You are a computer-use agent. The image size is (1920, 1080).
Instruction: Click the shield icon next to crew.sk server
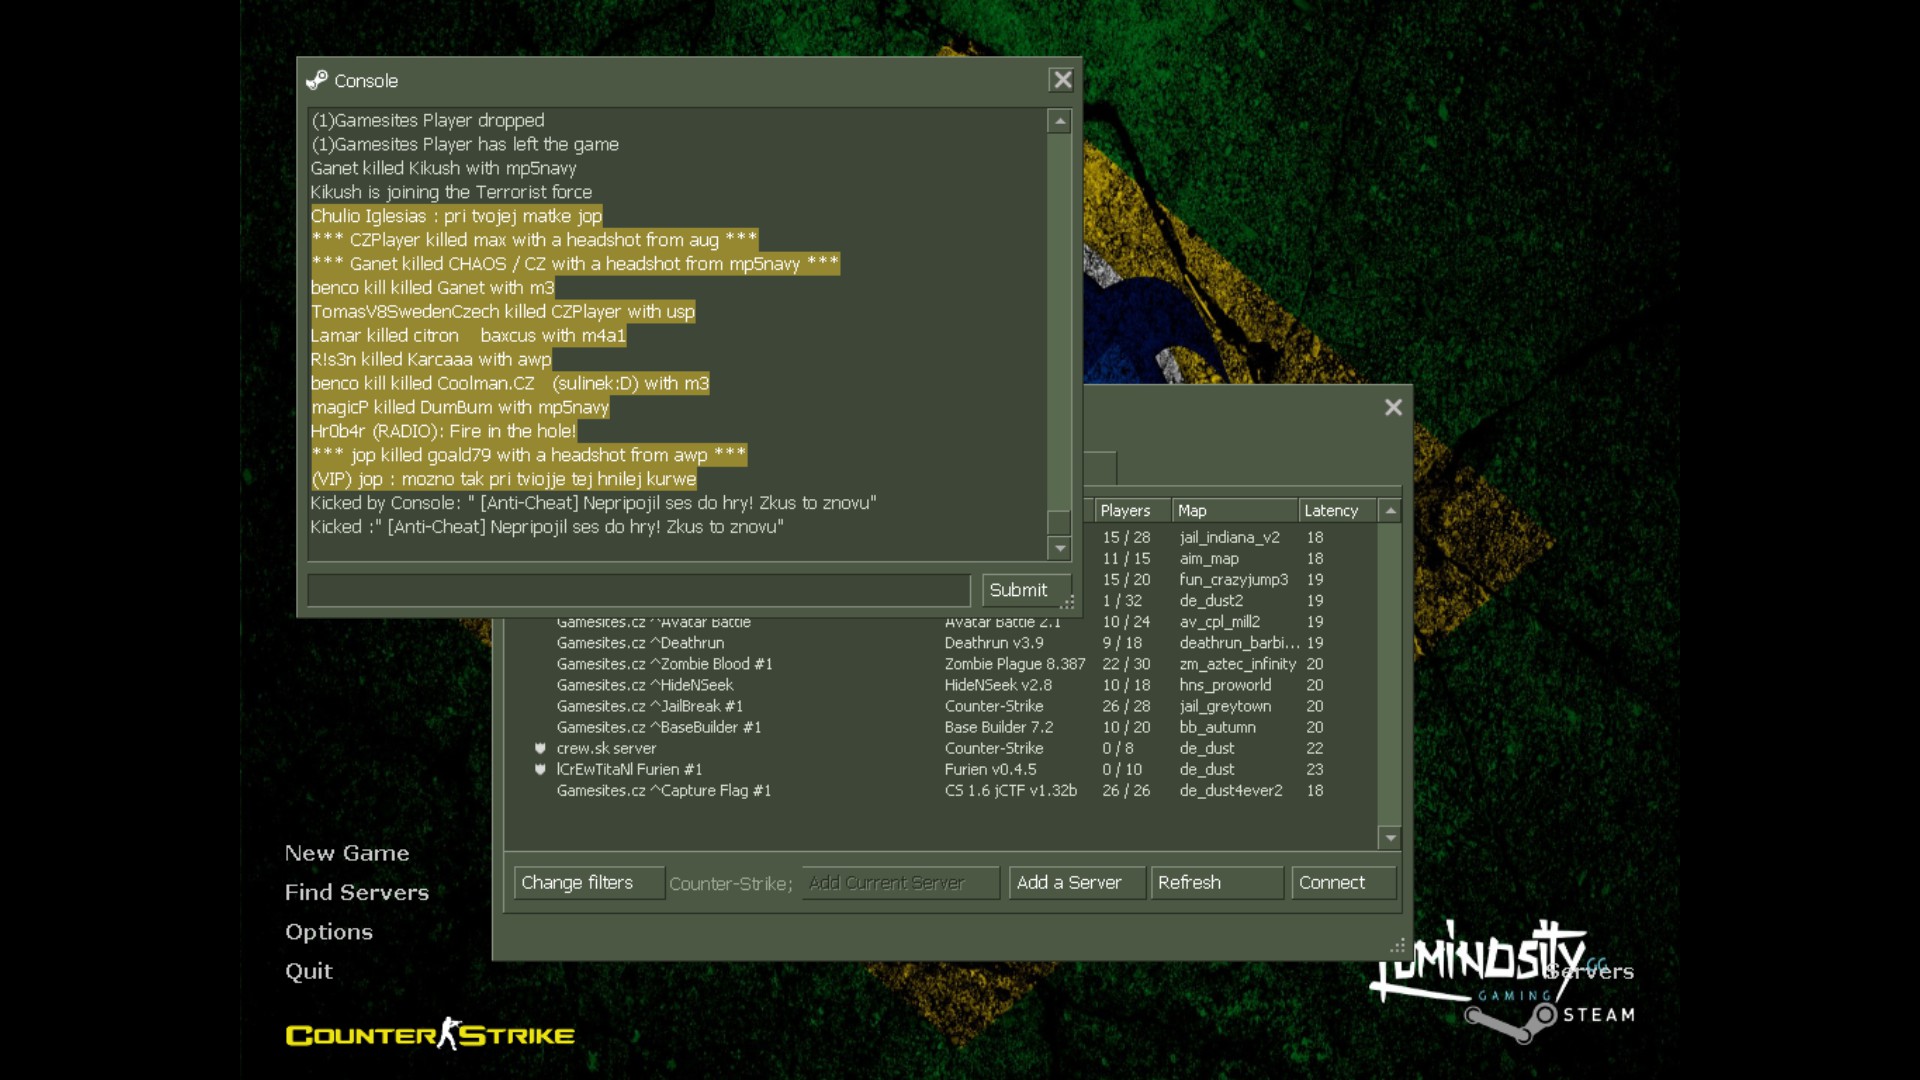click(x=540, y=748)
